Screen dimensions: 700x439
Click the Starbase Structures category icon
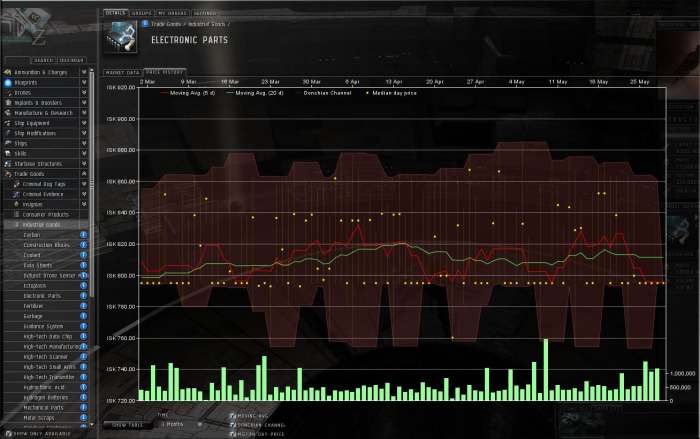tap(8, 164)
